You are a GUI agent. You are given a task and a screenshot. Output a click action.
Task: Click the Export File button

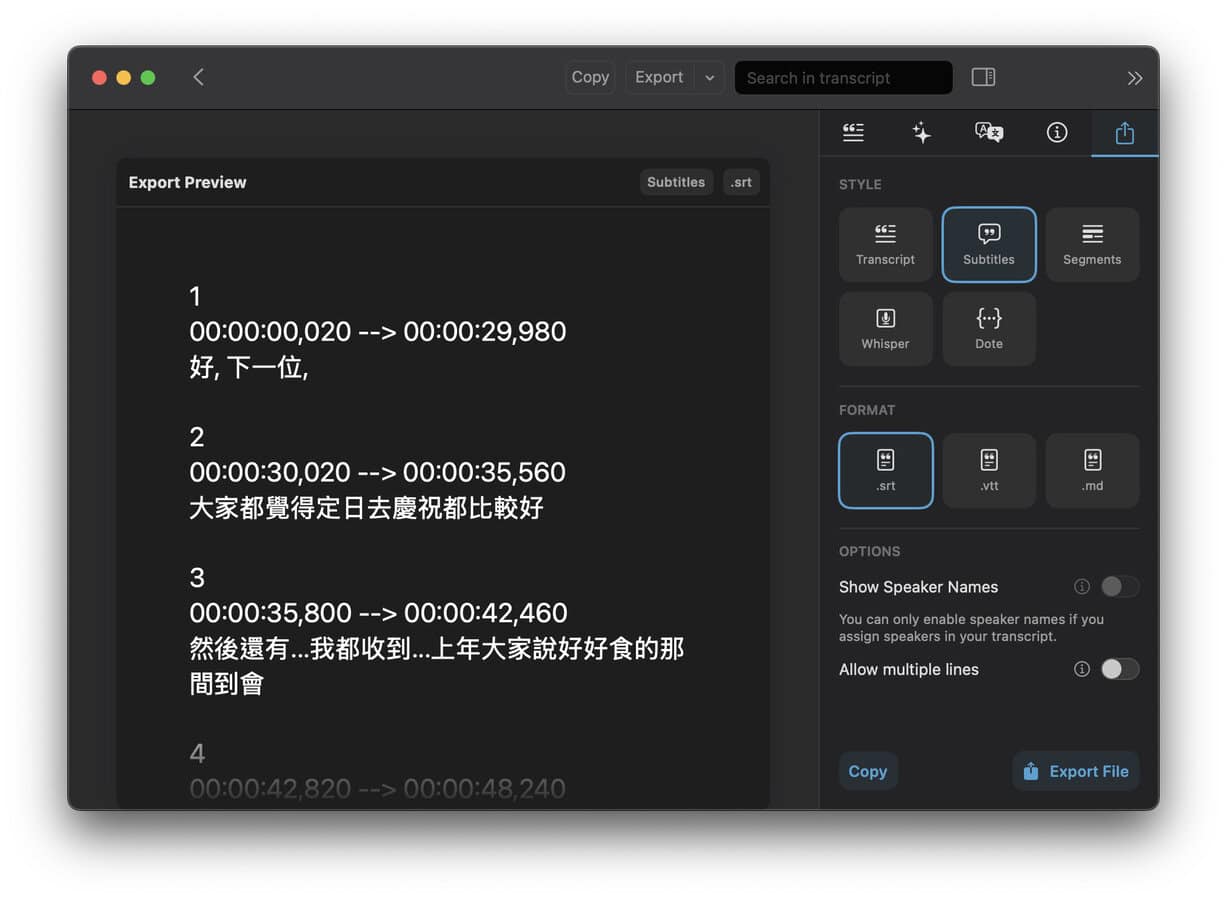coord(1076,771)
